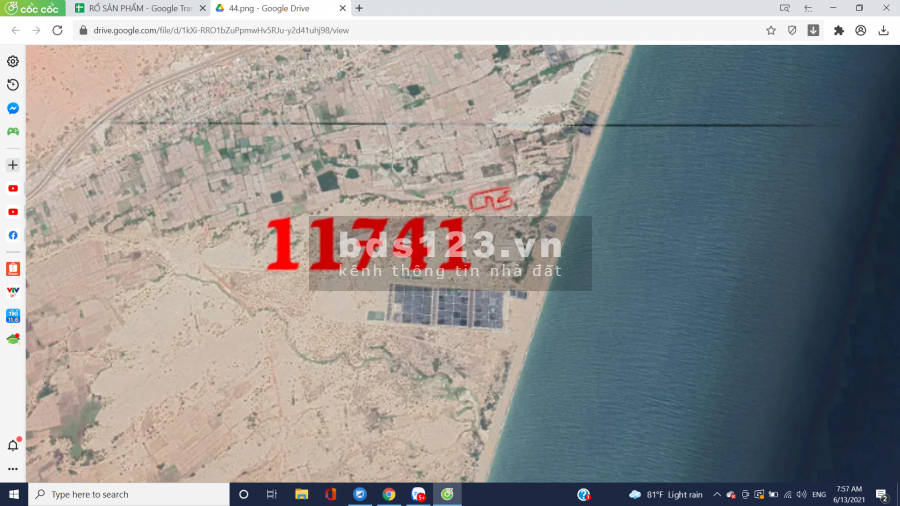900x506 pixels.
Task: Click the Windows taskbar search box
Action: tap(129, 494)
